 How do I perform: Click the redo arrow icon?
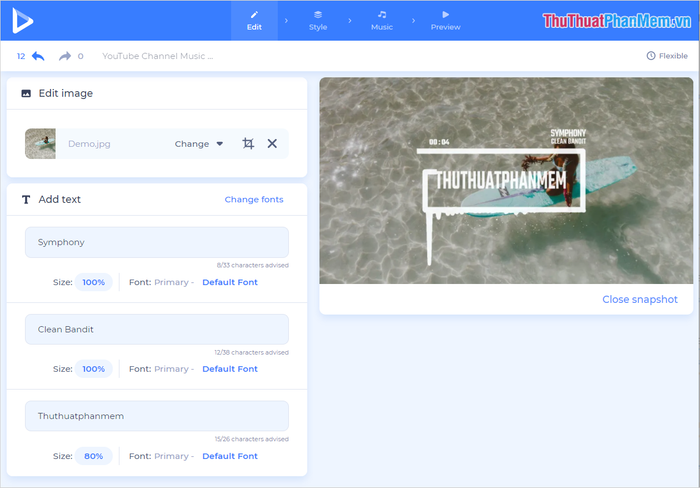[x=65, y=56]
